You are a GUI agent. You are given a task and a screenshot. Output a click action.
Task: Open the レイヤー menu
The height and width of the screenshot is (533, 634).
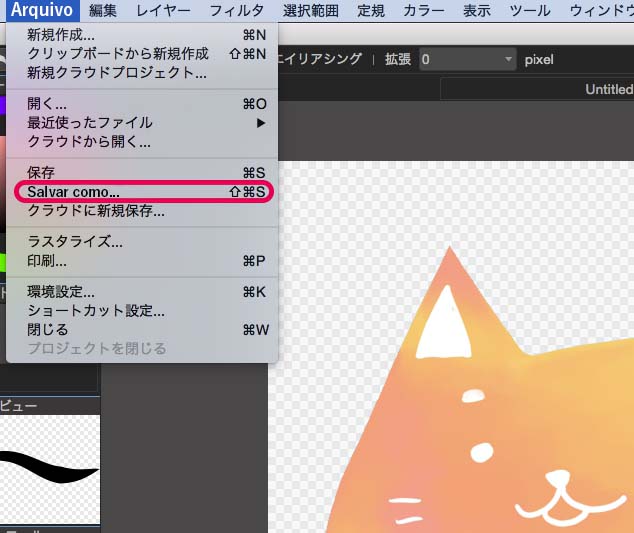point(163,11)
